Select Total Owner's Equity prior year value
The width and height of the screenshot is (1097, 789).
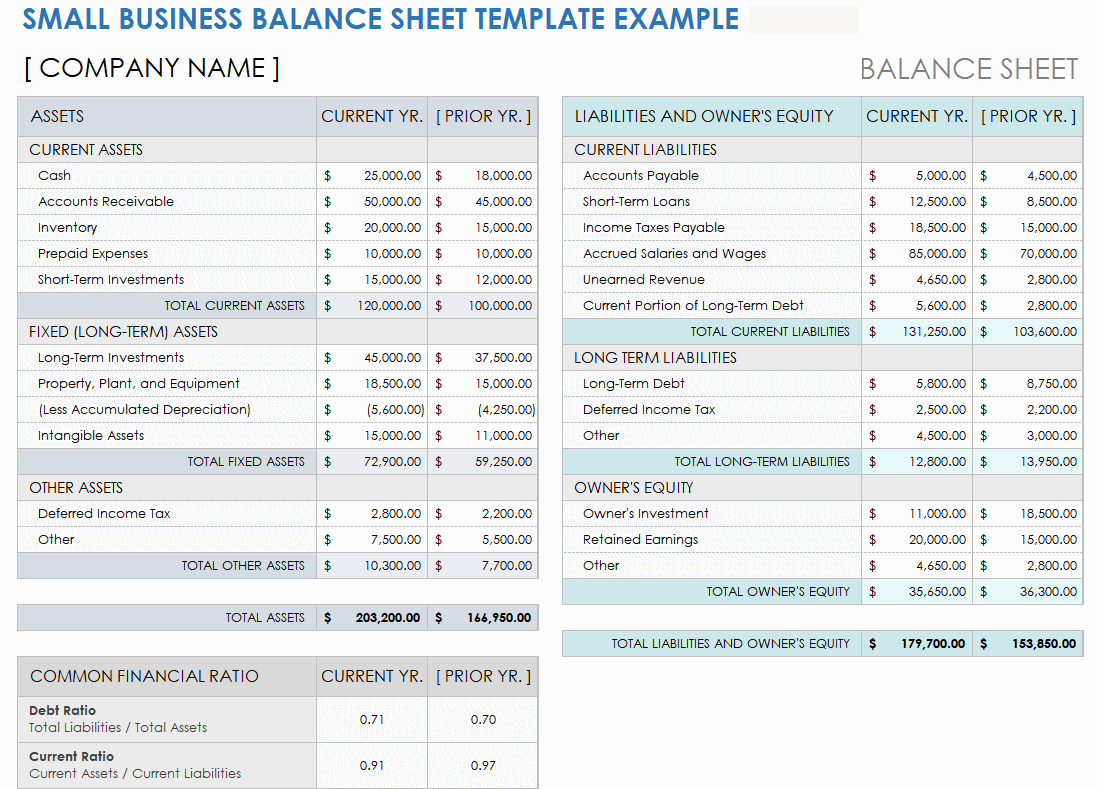tap(1028, 592)
